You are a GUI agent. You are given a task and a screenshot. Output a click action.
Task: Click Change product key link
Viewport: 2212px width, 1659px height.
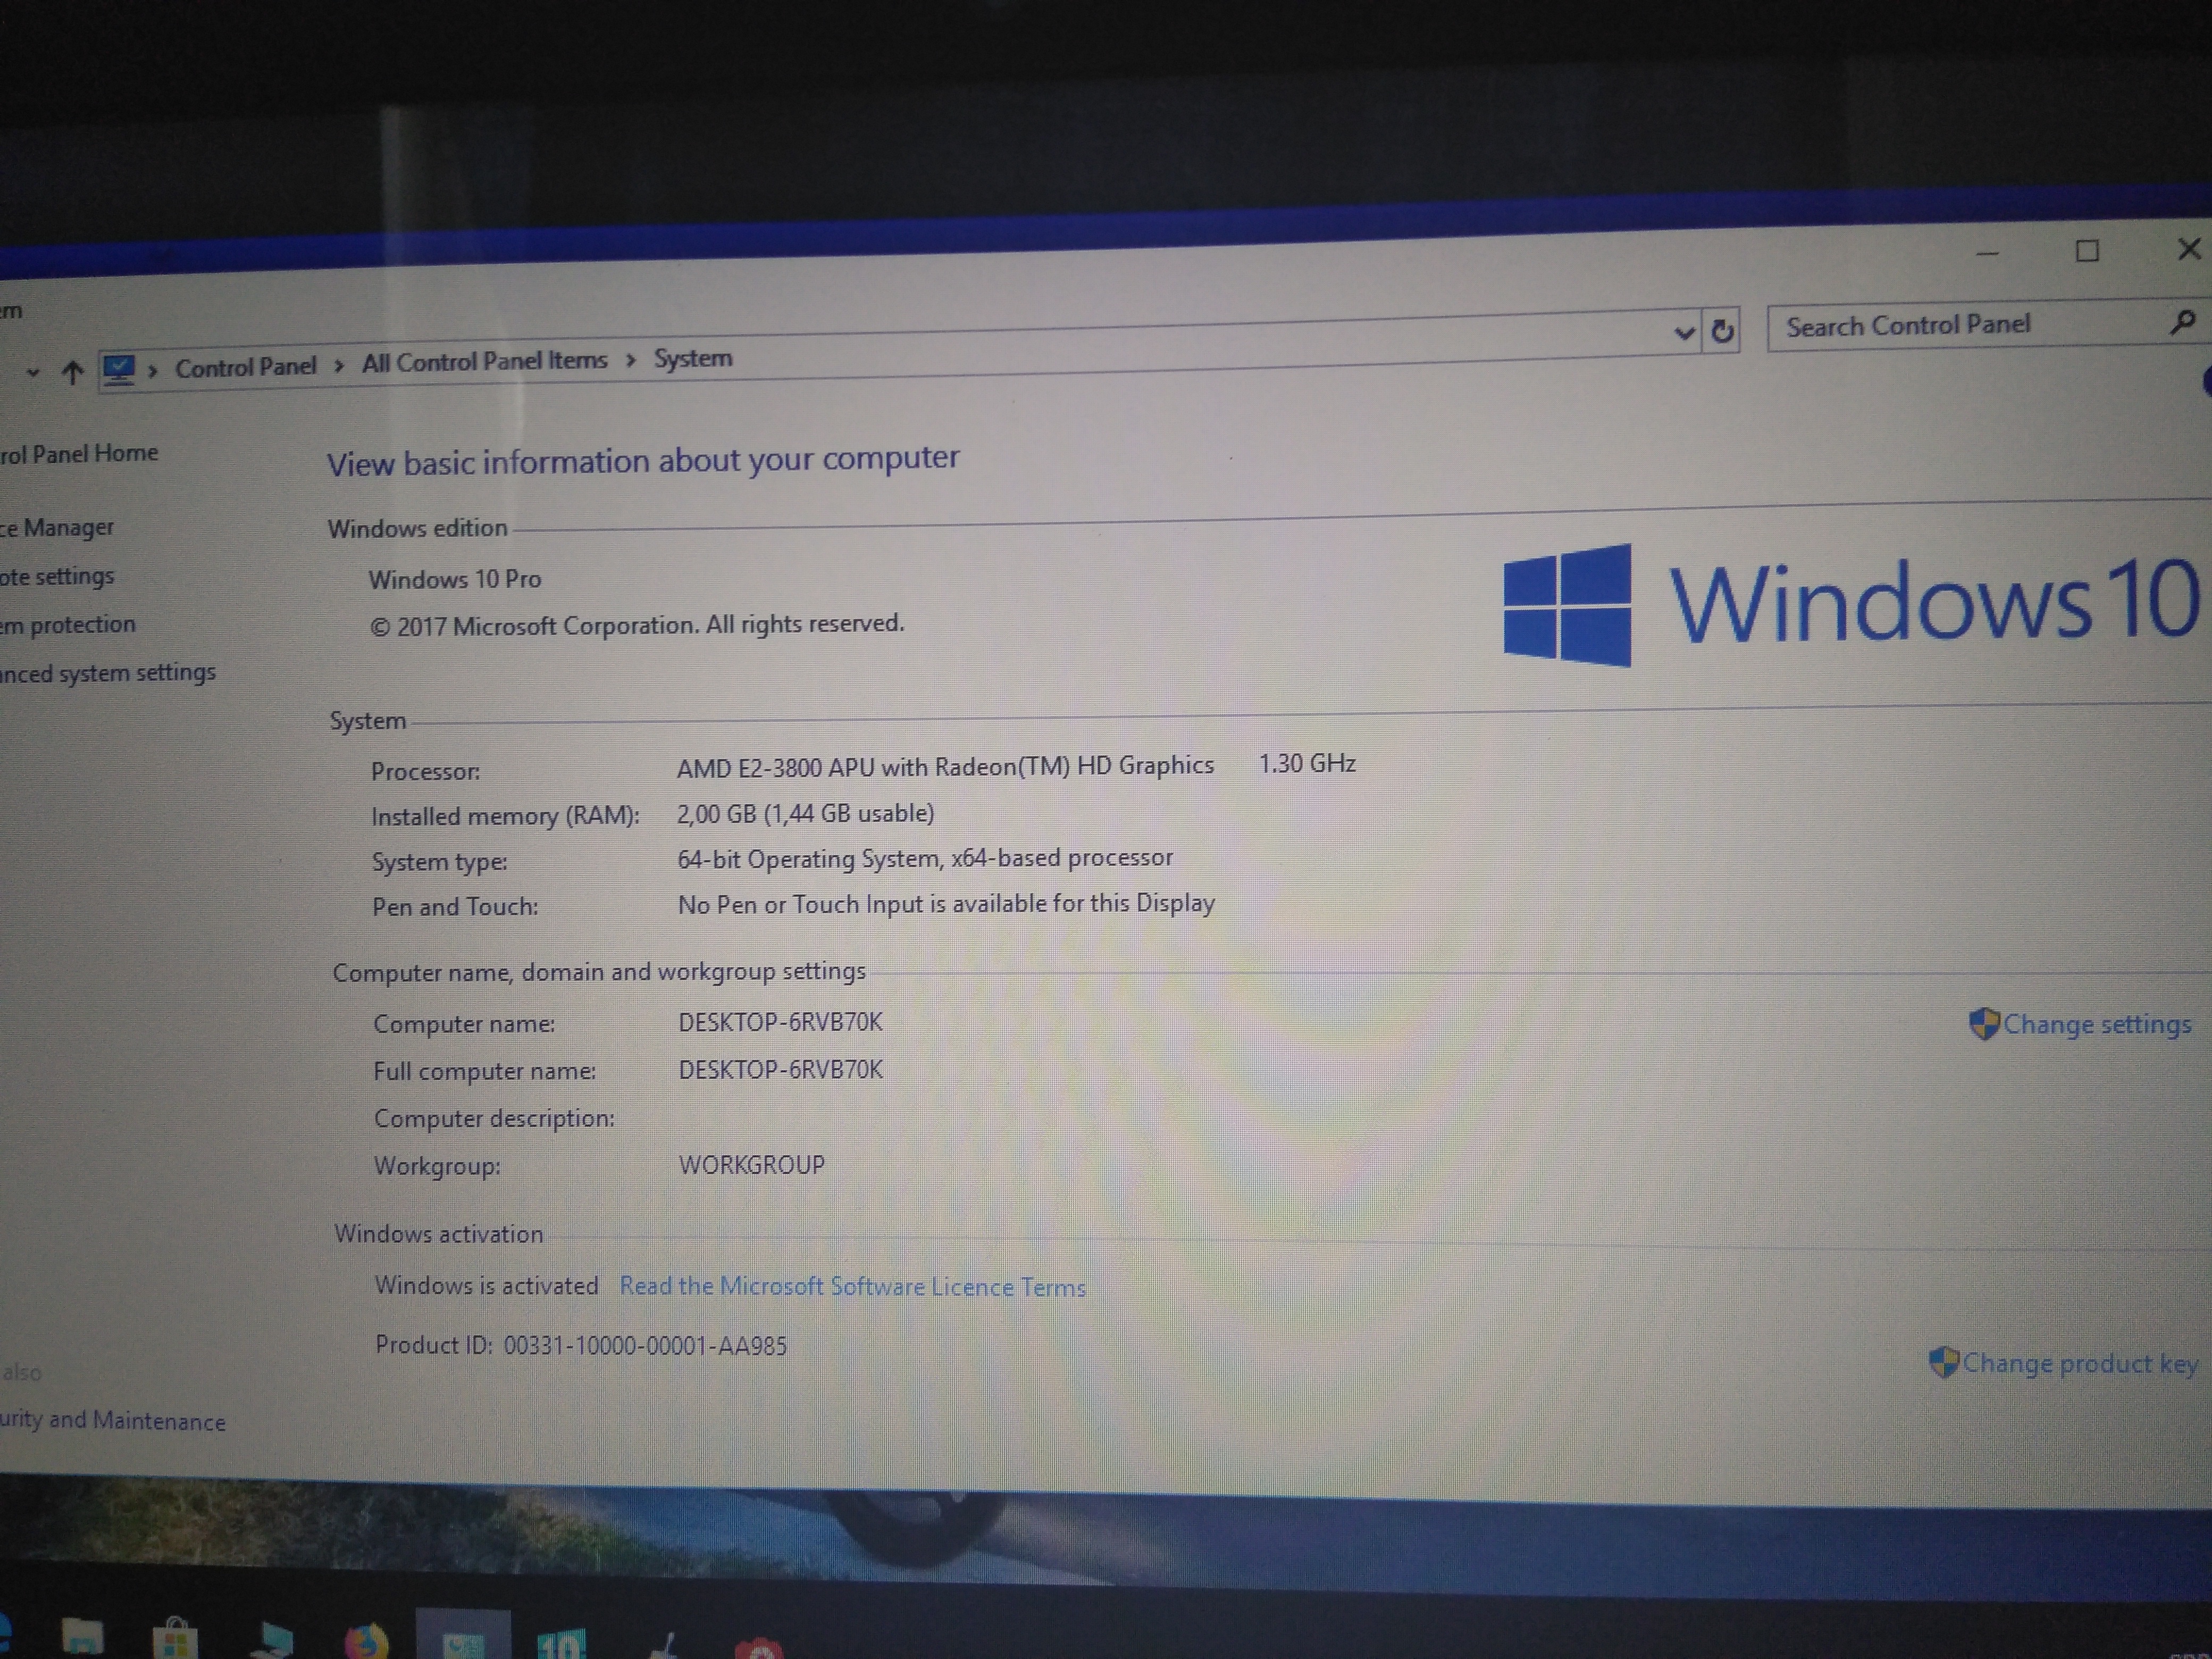pos(2080,1363)
